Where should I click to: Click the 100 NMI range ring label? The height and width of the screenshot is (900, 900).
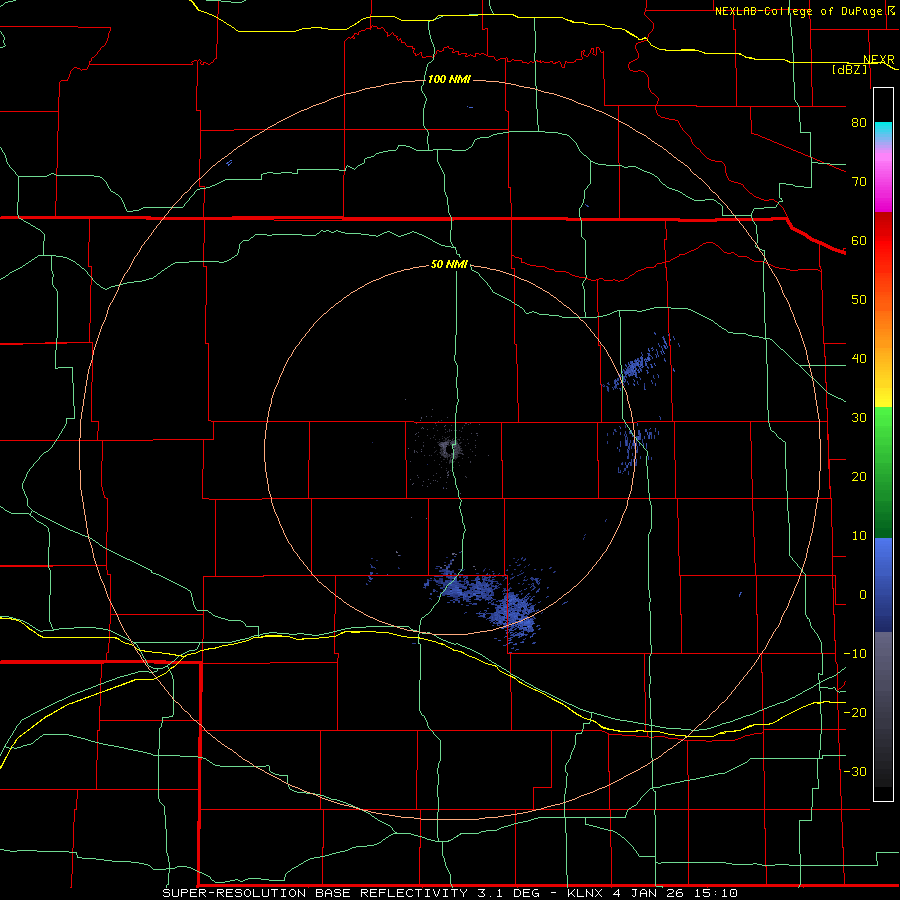(449, 79)
